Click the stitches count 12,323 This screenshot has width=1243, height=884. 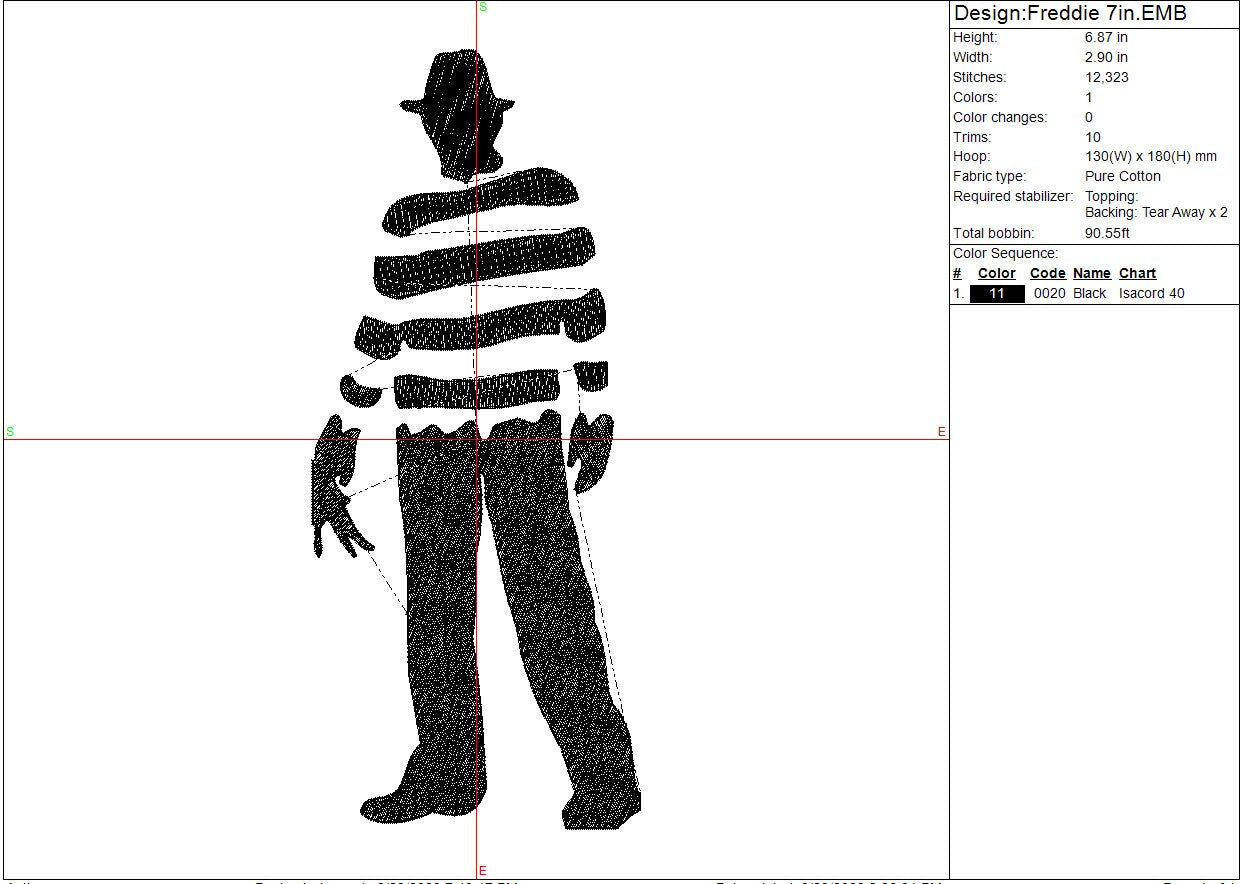click(1107, 77)
